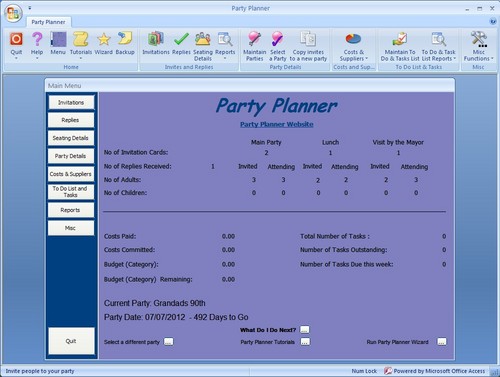Click Num Lock status bar indicator
Viewport: 500px width, 377px height.
coord(364,371)
